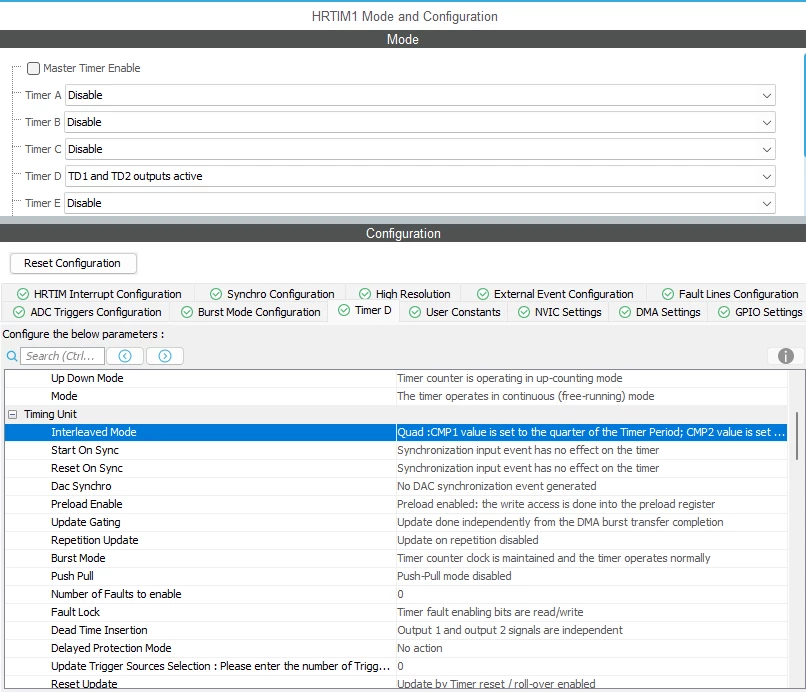
Task: Click the parameter search field
Action: coord(62,356)
